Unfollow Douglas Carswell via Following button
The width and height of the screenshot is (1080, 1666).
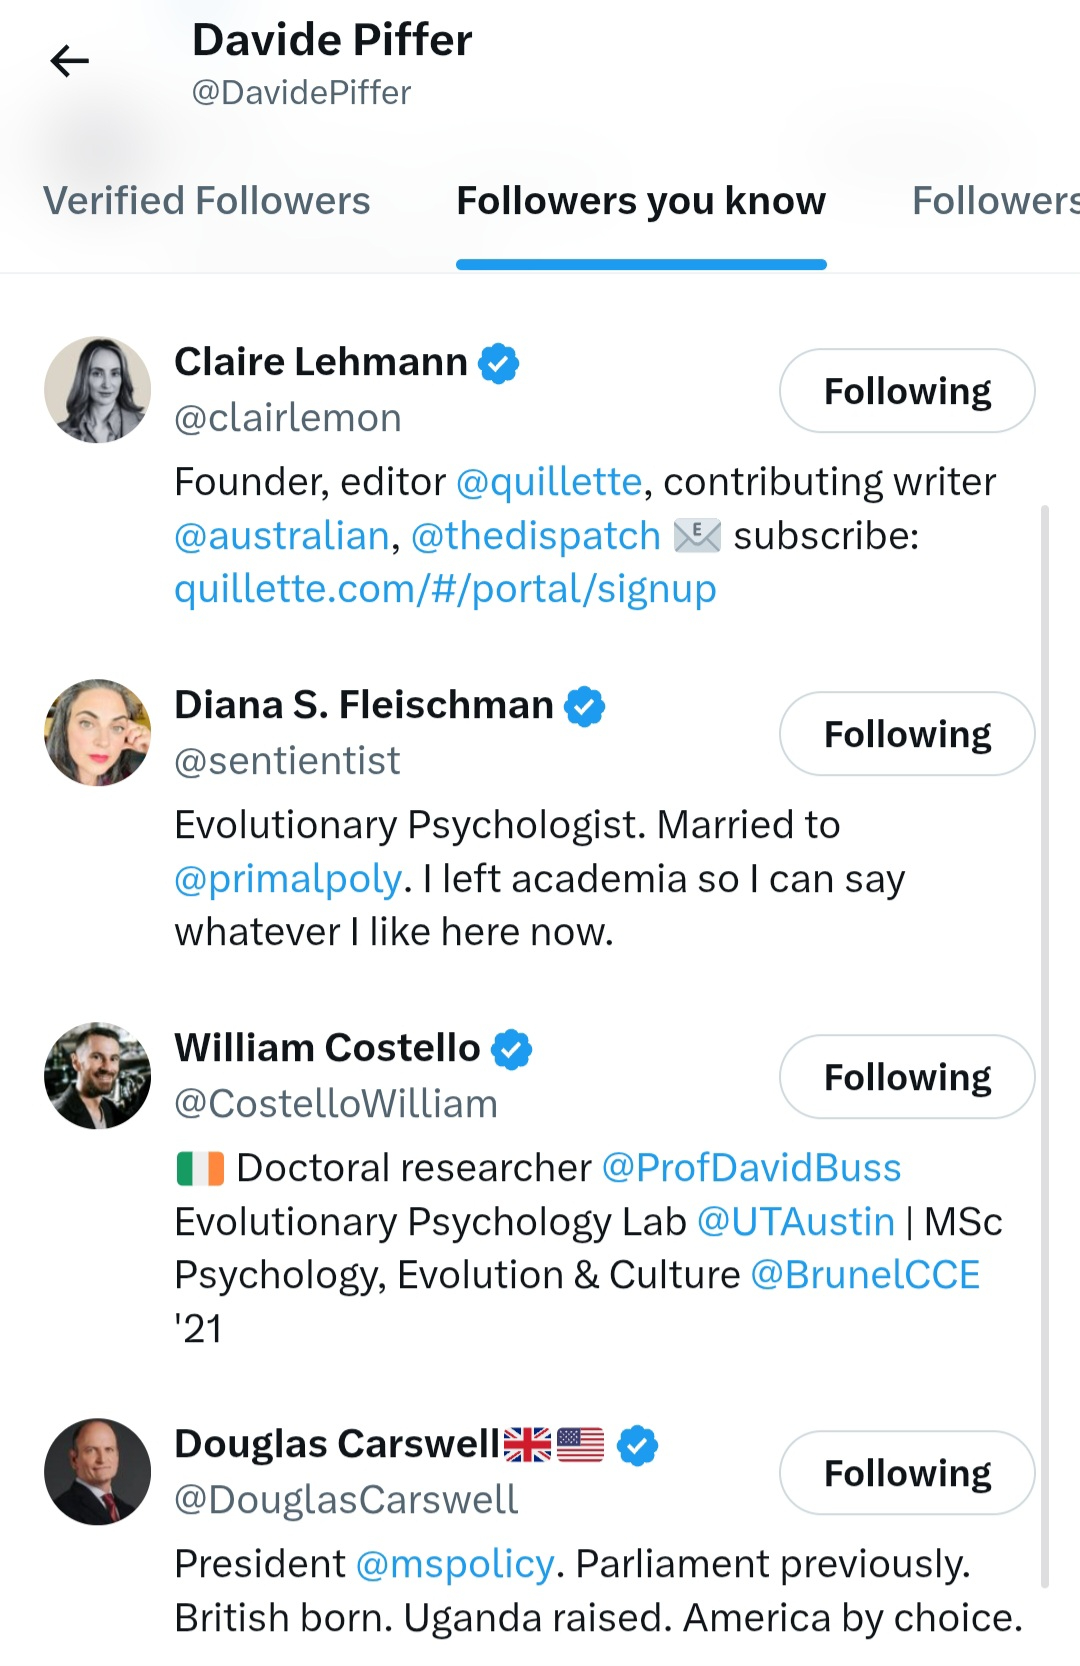pyautogui.click(x=906, y=1473)
